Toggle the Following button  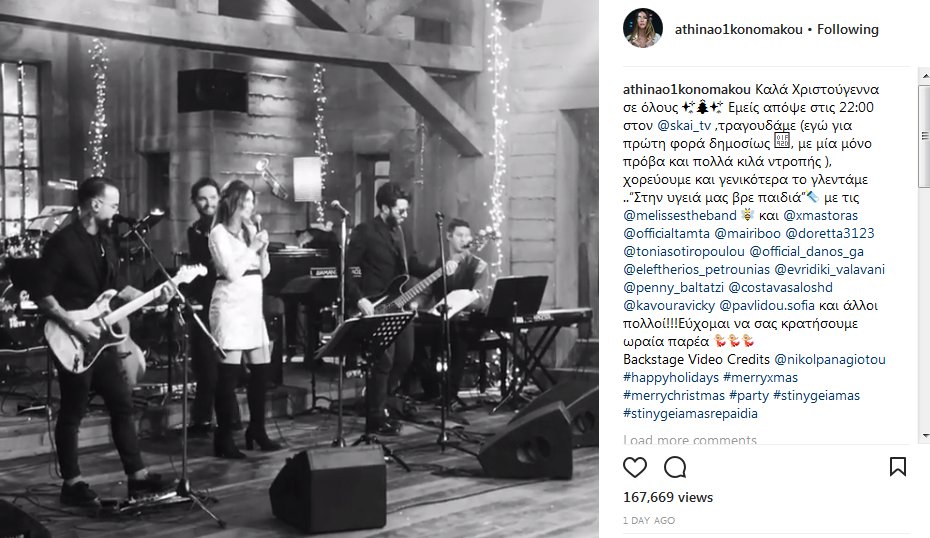848,29
